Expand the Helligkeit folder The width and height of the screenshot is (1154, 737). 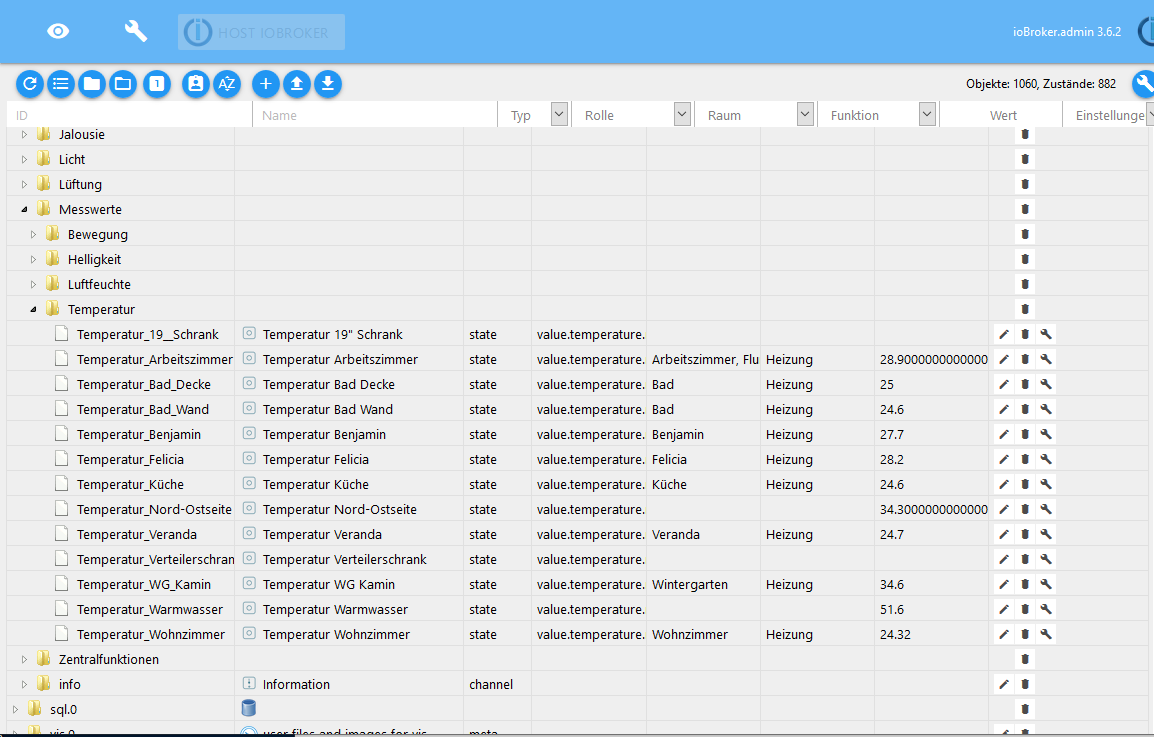pyautogui.click(x=33, y=260)
